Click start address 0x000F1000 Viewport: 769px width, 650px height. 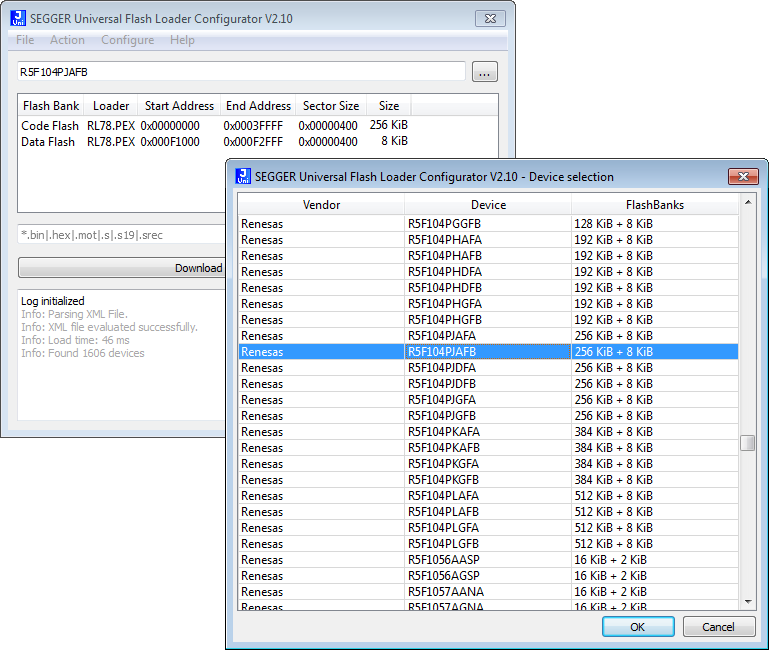point(170,142)
